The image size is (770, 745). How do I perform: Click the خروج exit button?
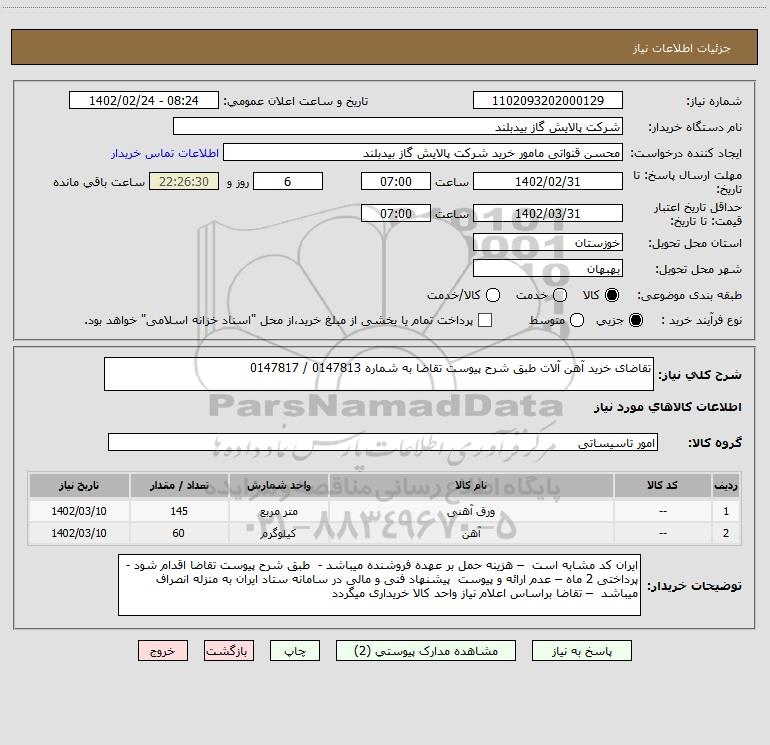tap(163, 651)
